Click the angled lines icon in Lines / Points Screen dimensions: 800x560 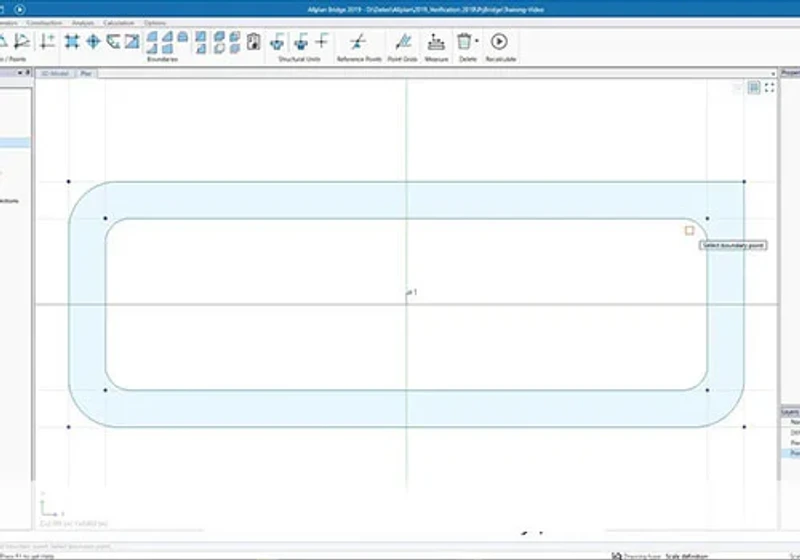[x=21, y=41]
